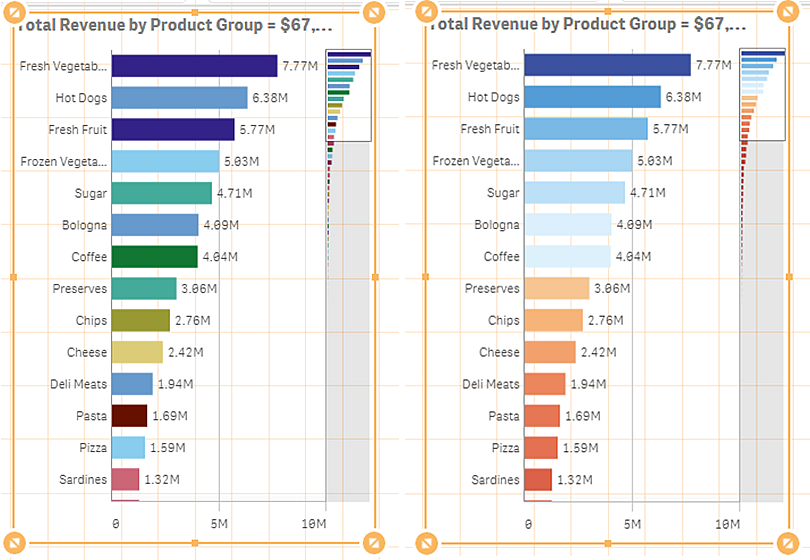The width and height of the screenshot is (810, 560).
Task: Click top-left corner resize handle of right chart
Action: 427,11
